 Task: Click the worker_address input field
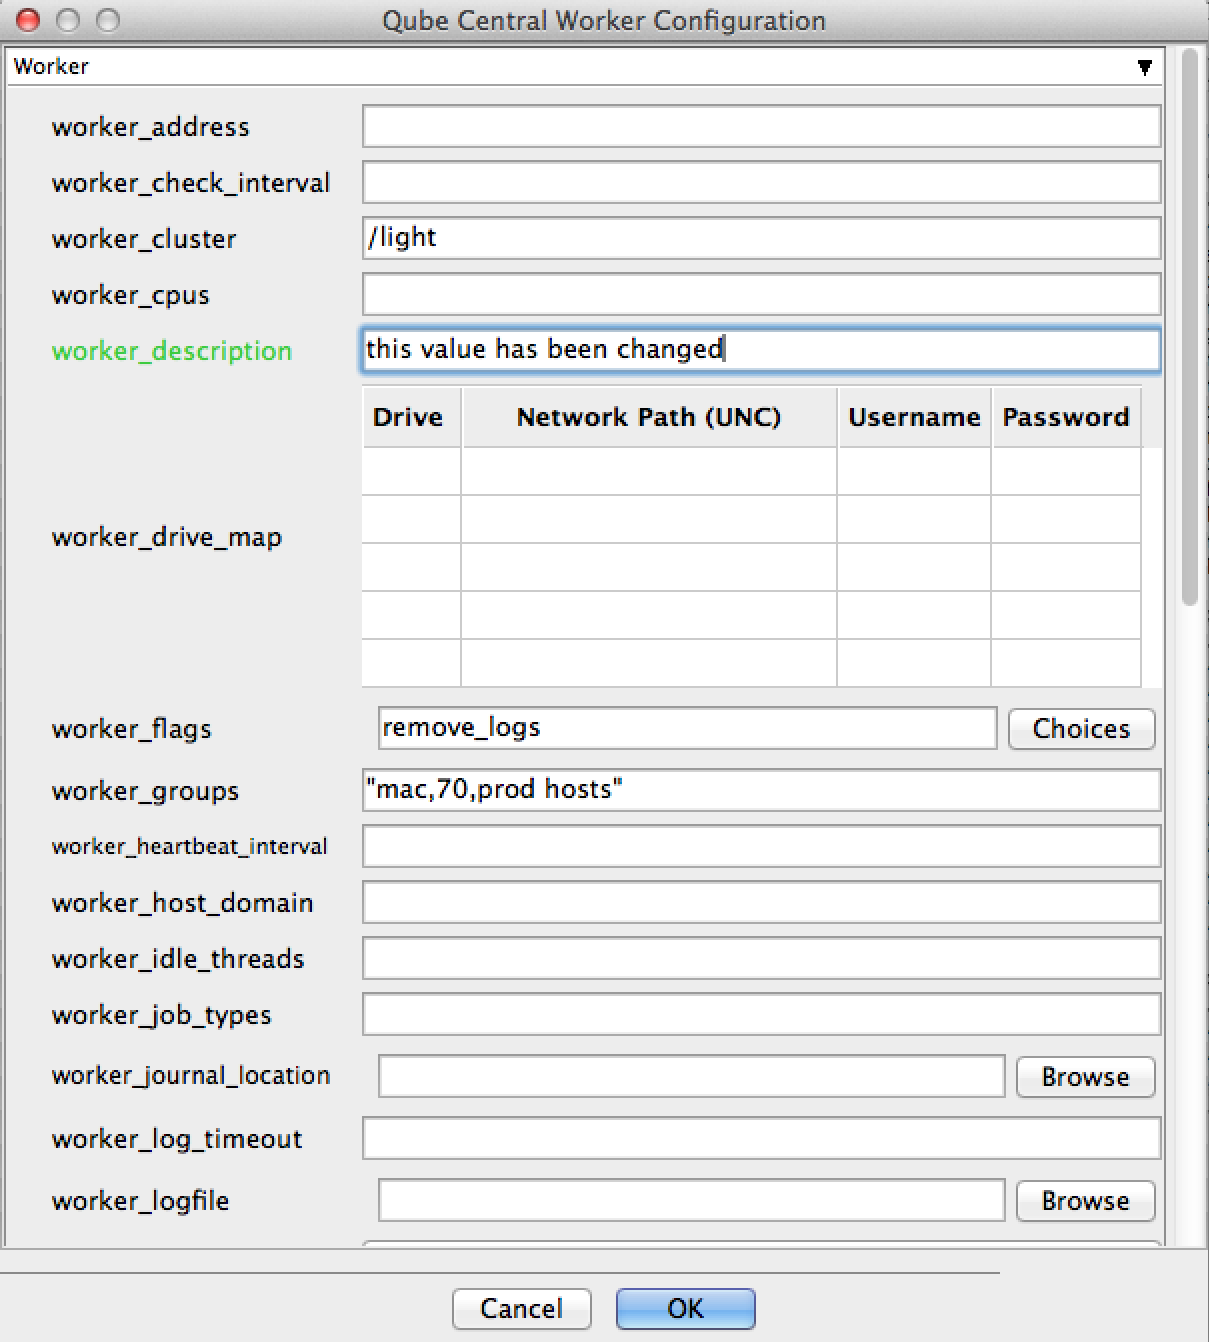[760, 127]
